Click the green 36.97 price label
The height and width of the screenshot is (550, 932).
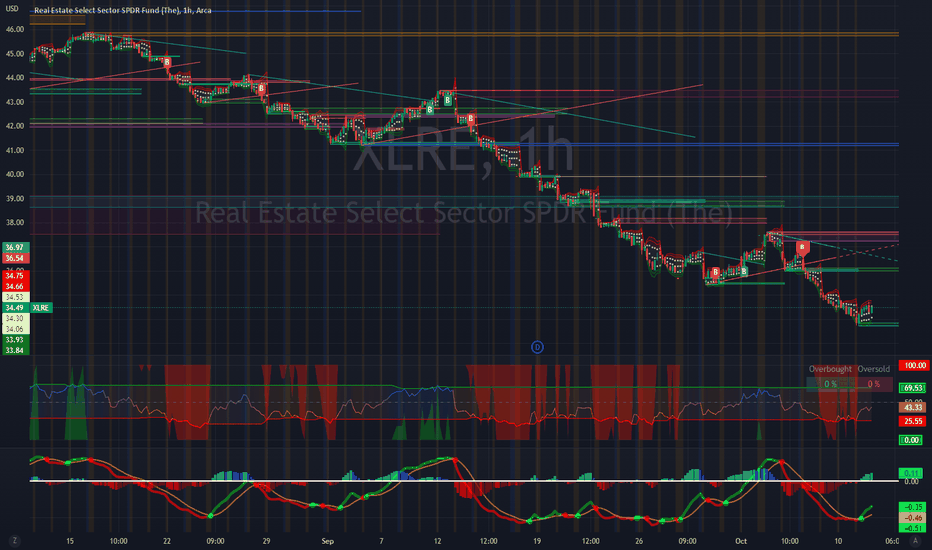pyautogui.click(x=15, y=247)
